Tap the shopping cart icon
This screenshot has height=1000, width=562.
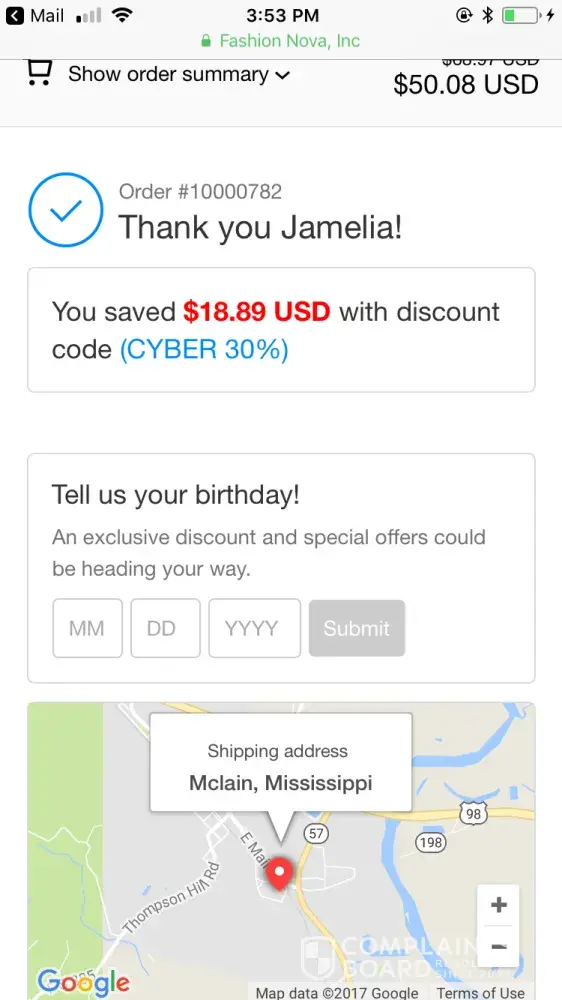(39, 72)
